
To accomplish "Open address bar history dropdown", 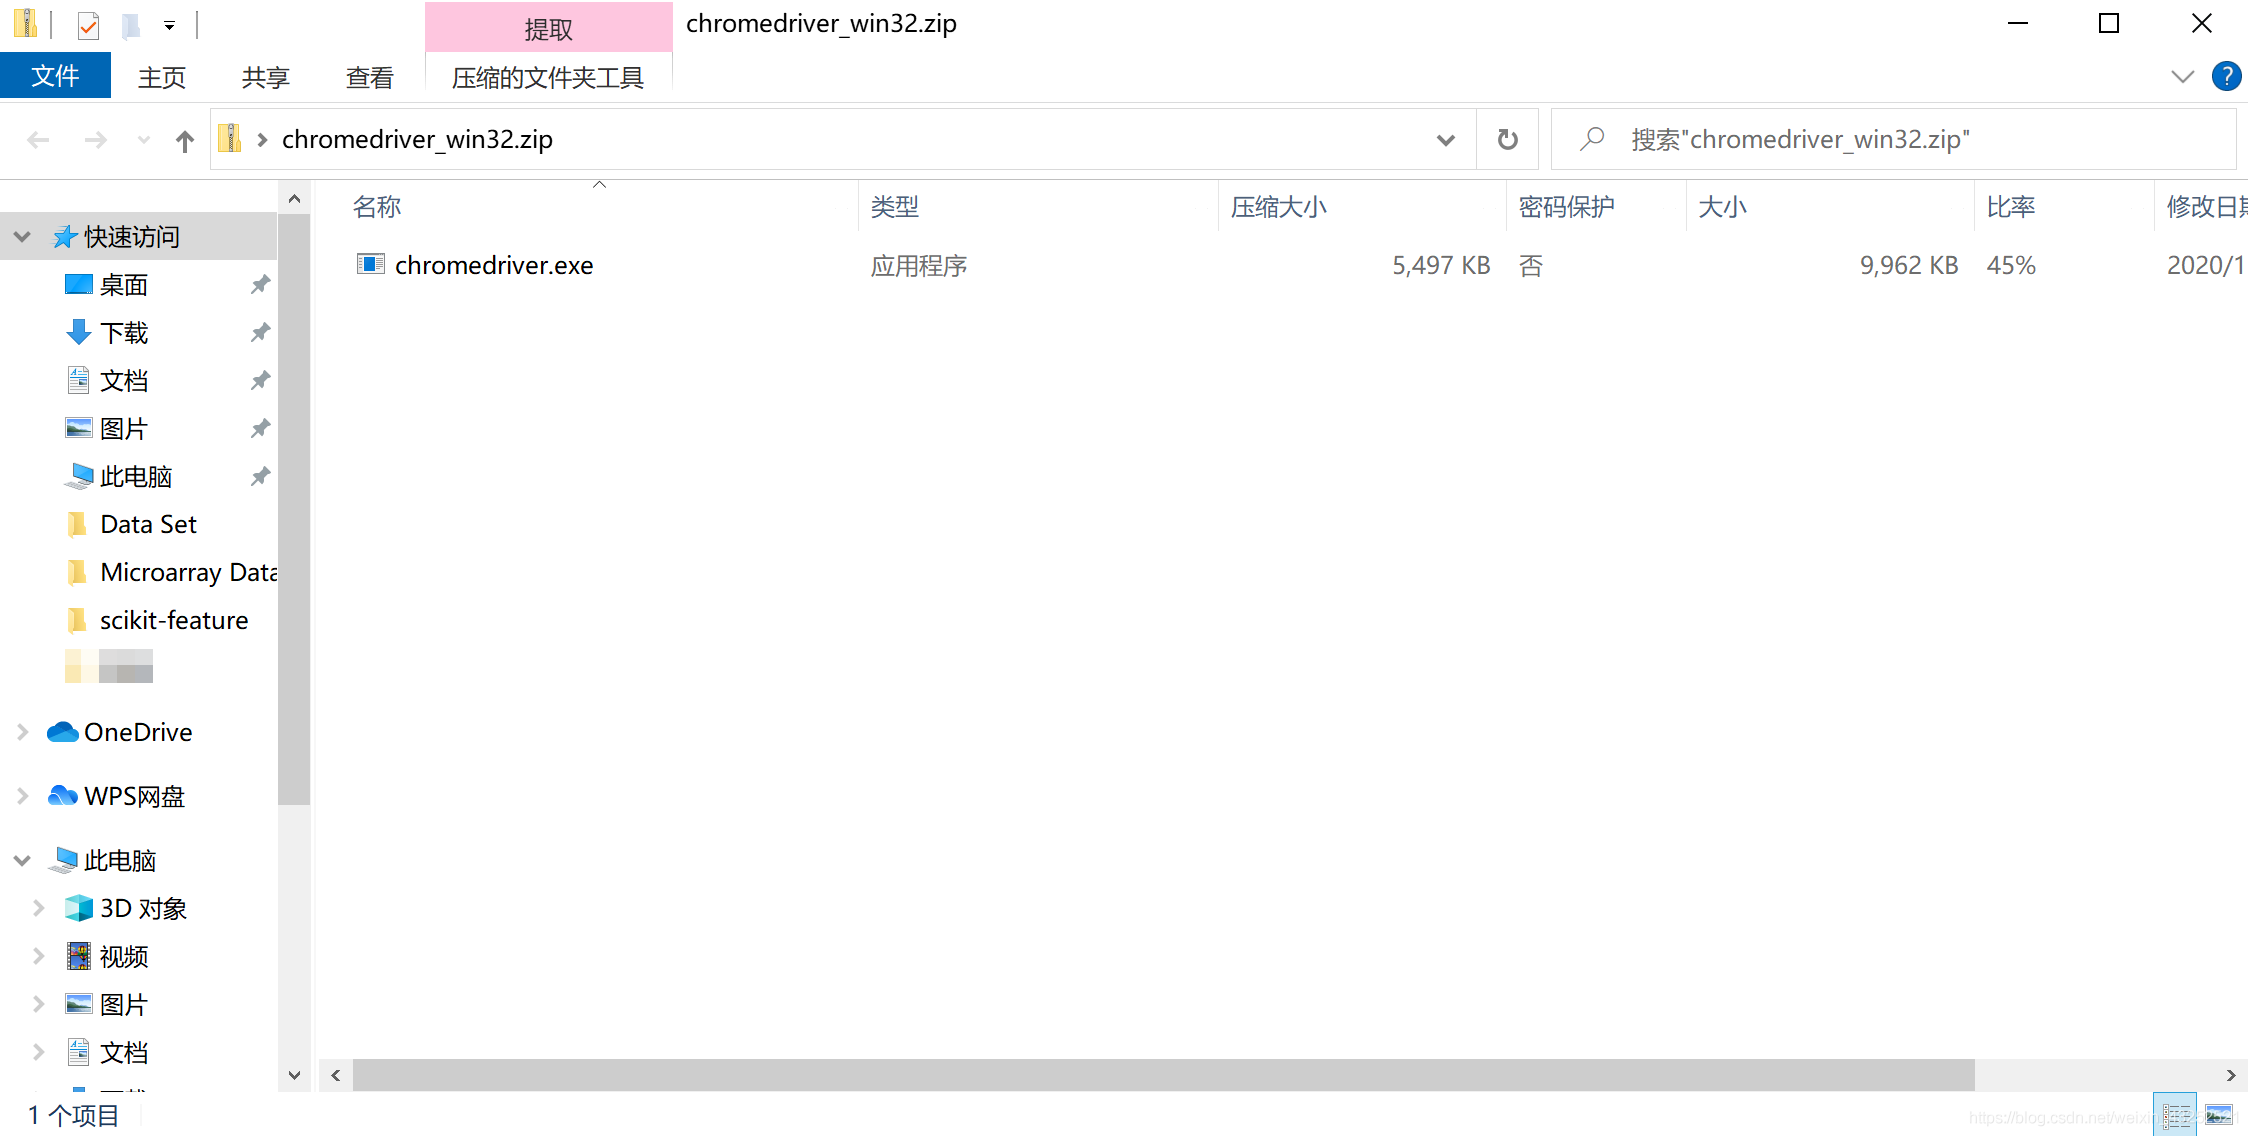I will point(1445,139).
